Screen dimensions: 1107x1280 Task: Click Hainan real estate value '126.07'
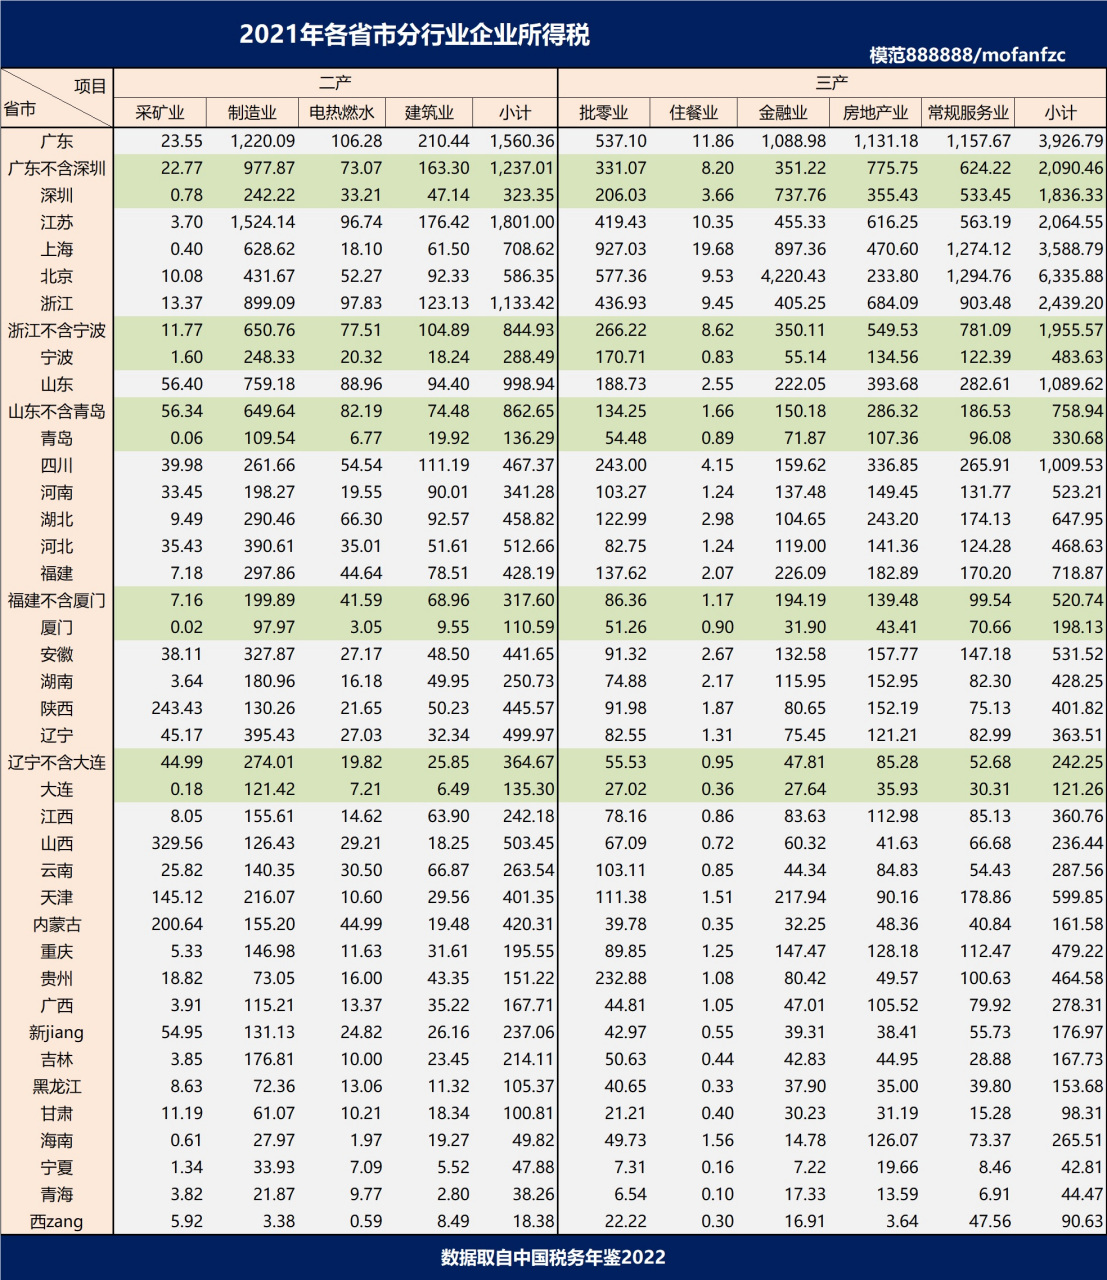pyautogui.click(x=892, y=1140)
